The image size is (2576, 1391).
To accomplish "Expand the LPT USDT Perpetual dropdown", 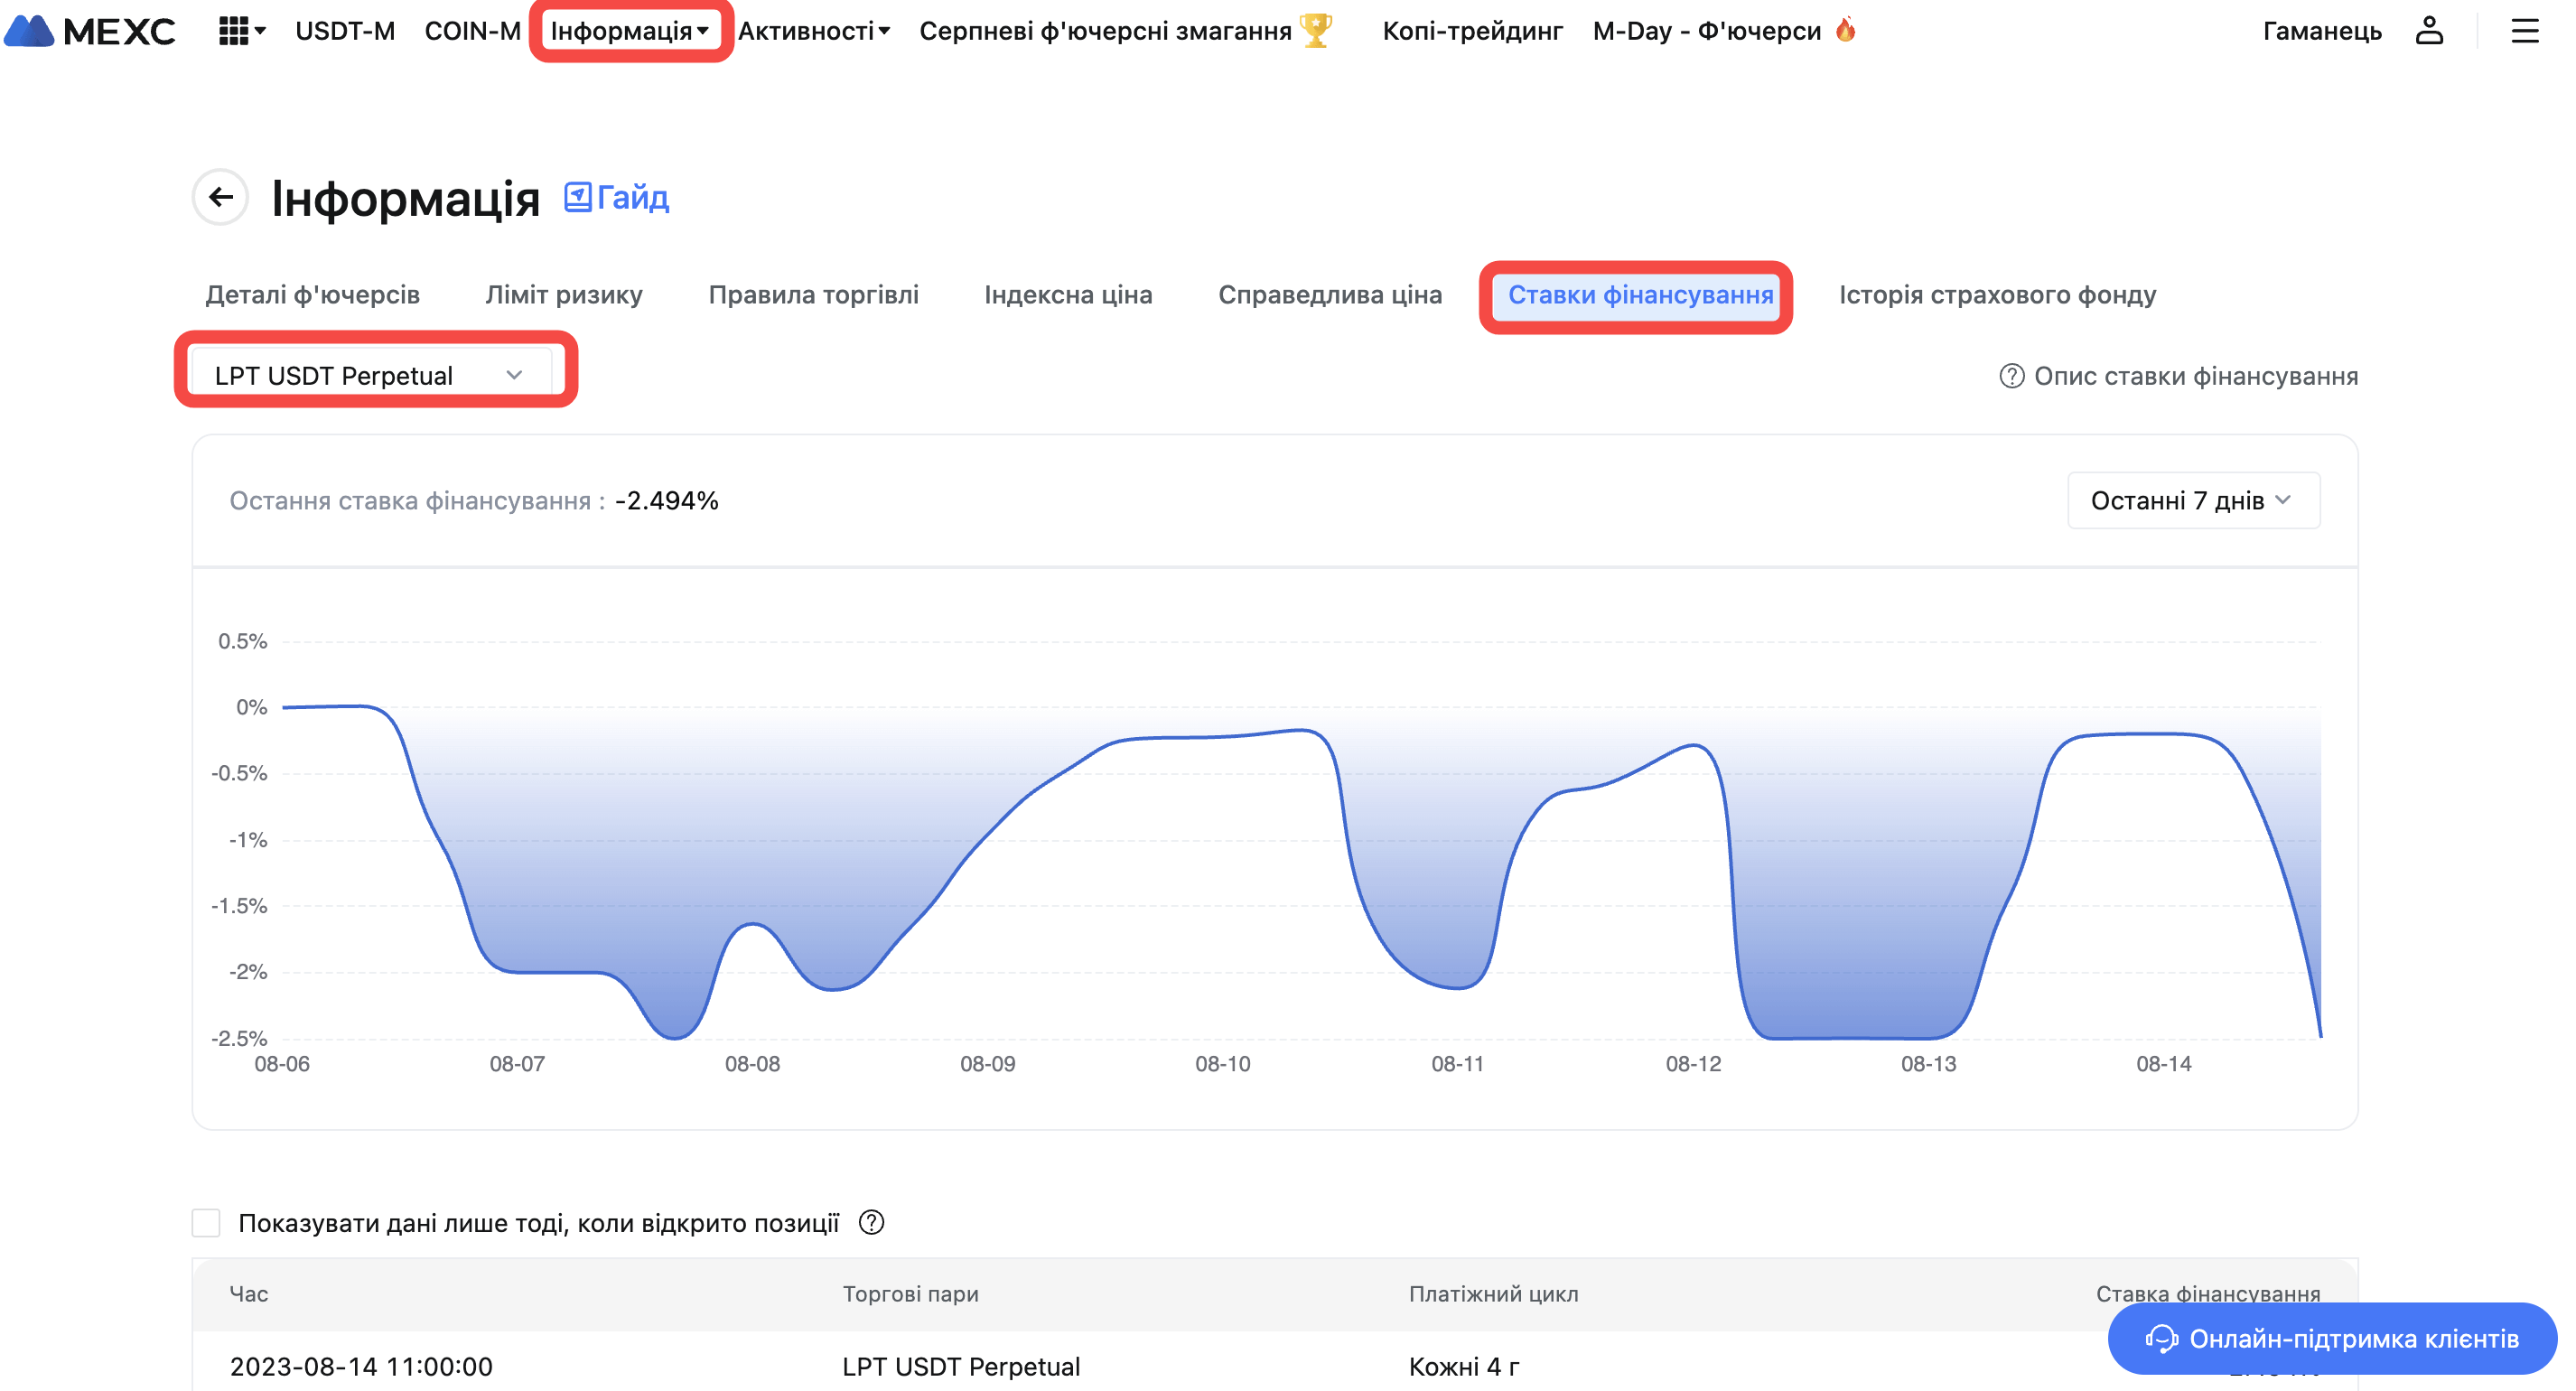I will [x=370, y=375].
